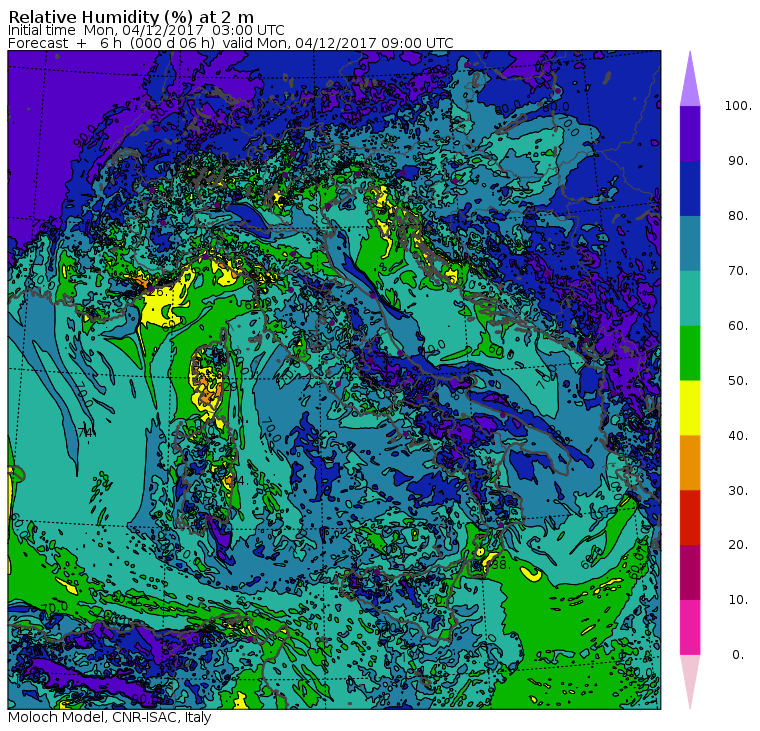Pick the red 20-30 colorbar segment
Viewport: 760px width, 731px height.
pyautogui.click(x=690, y=518)
